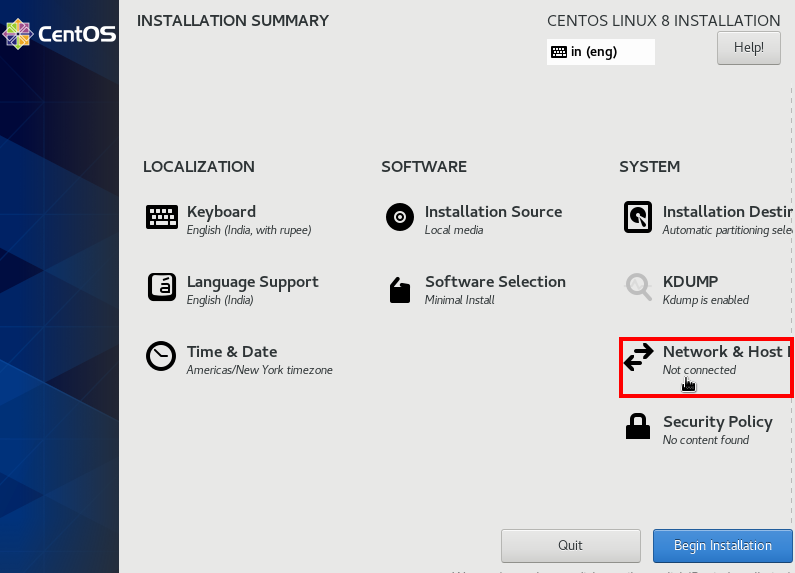795x573 pixels.
Task: Click the Security Policy padlock icon
Action: 638,426
